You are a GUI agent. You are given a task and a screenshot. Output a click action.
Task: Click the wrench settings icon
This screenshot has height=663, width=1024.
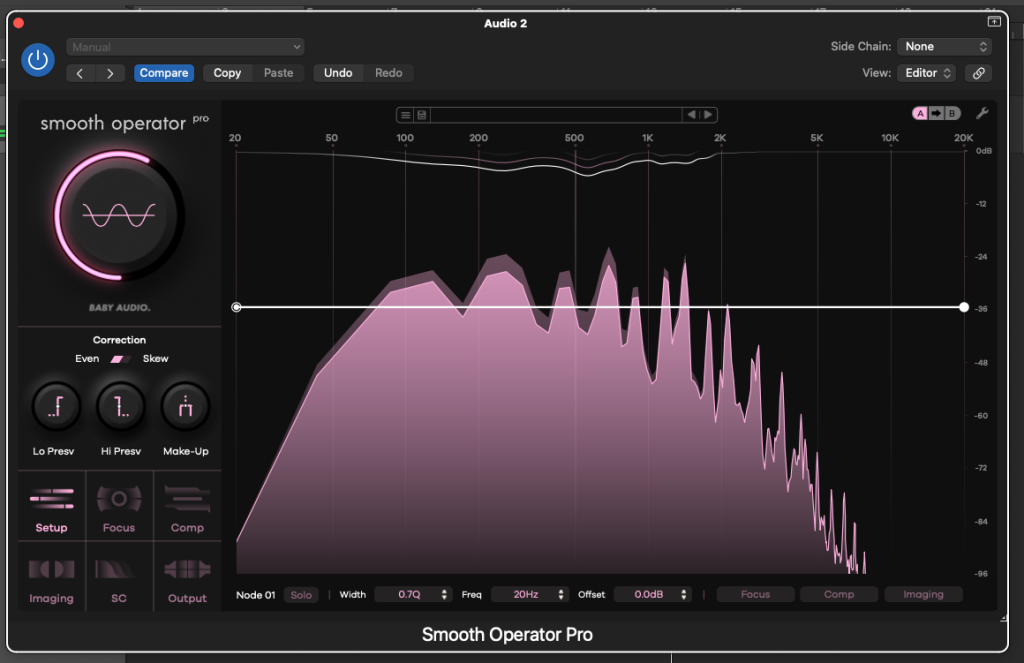[982, 113]
